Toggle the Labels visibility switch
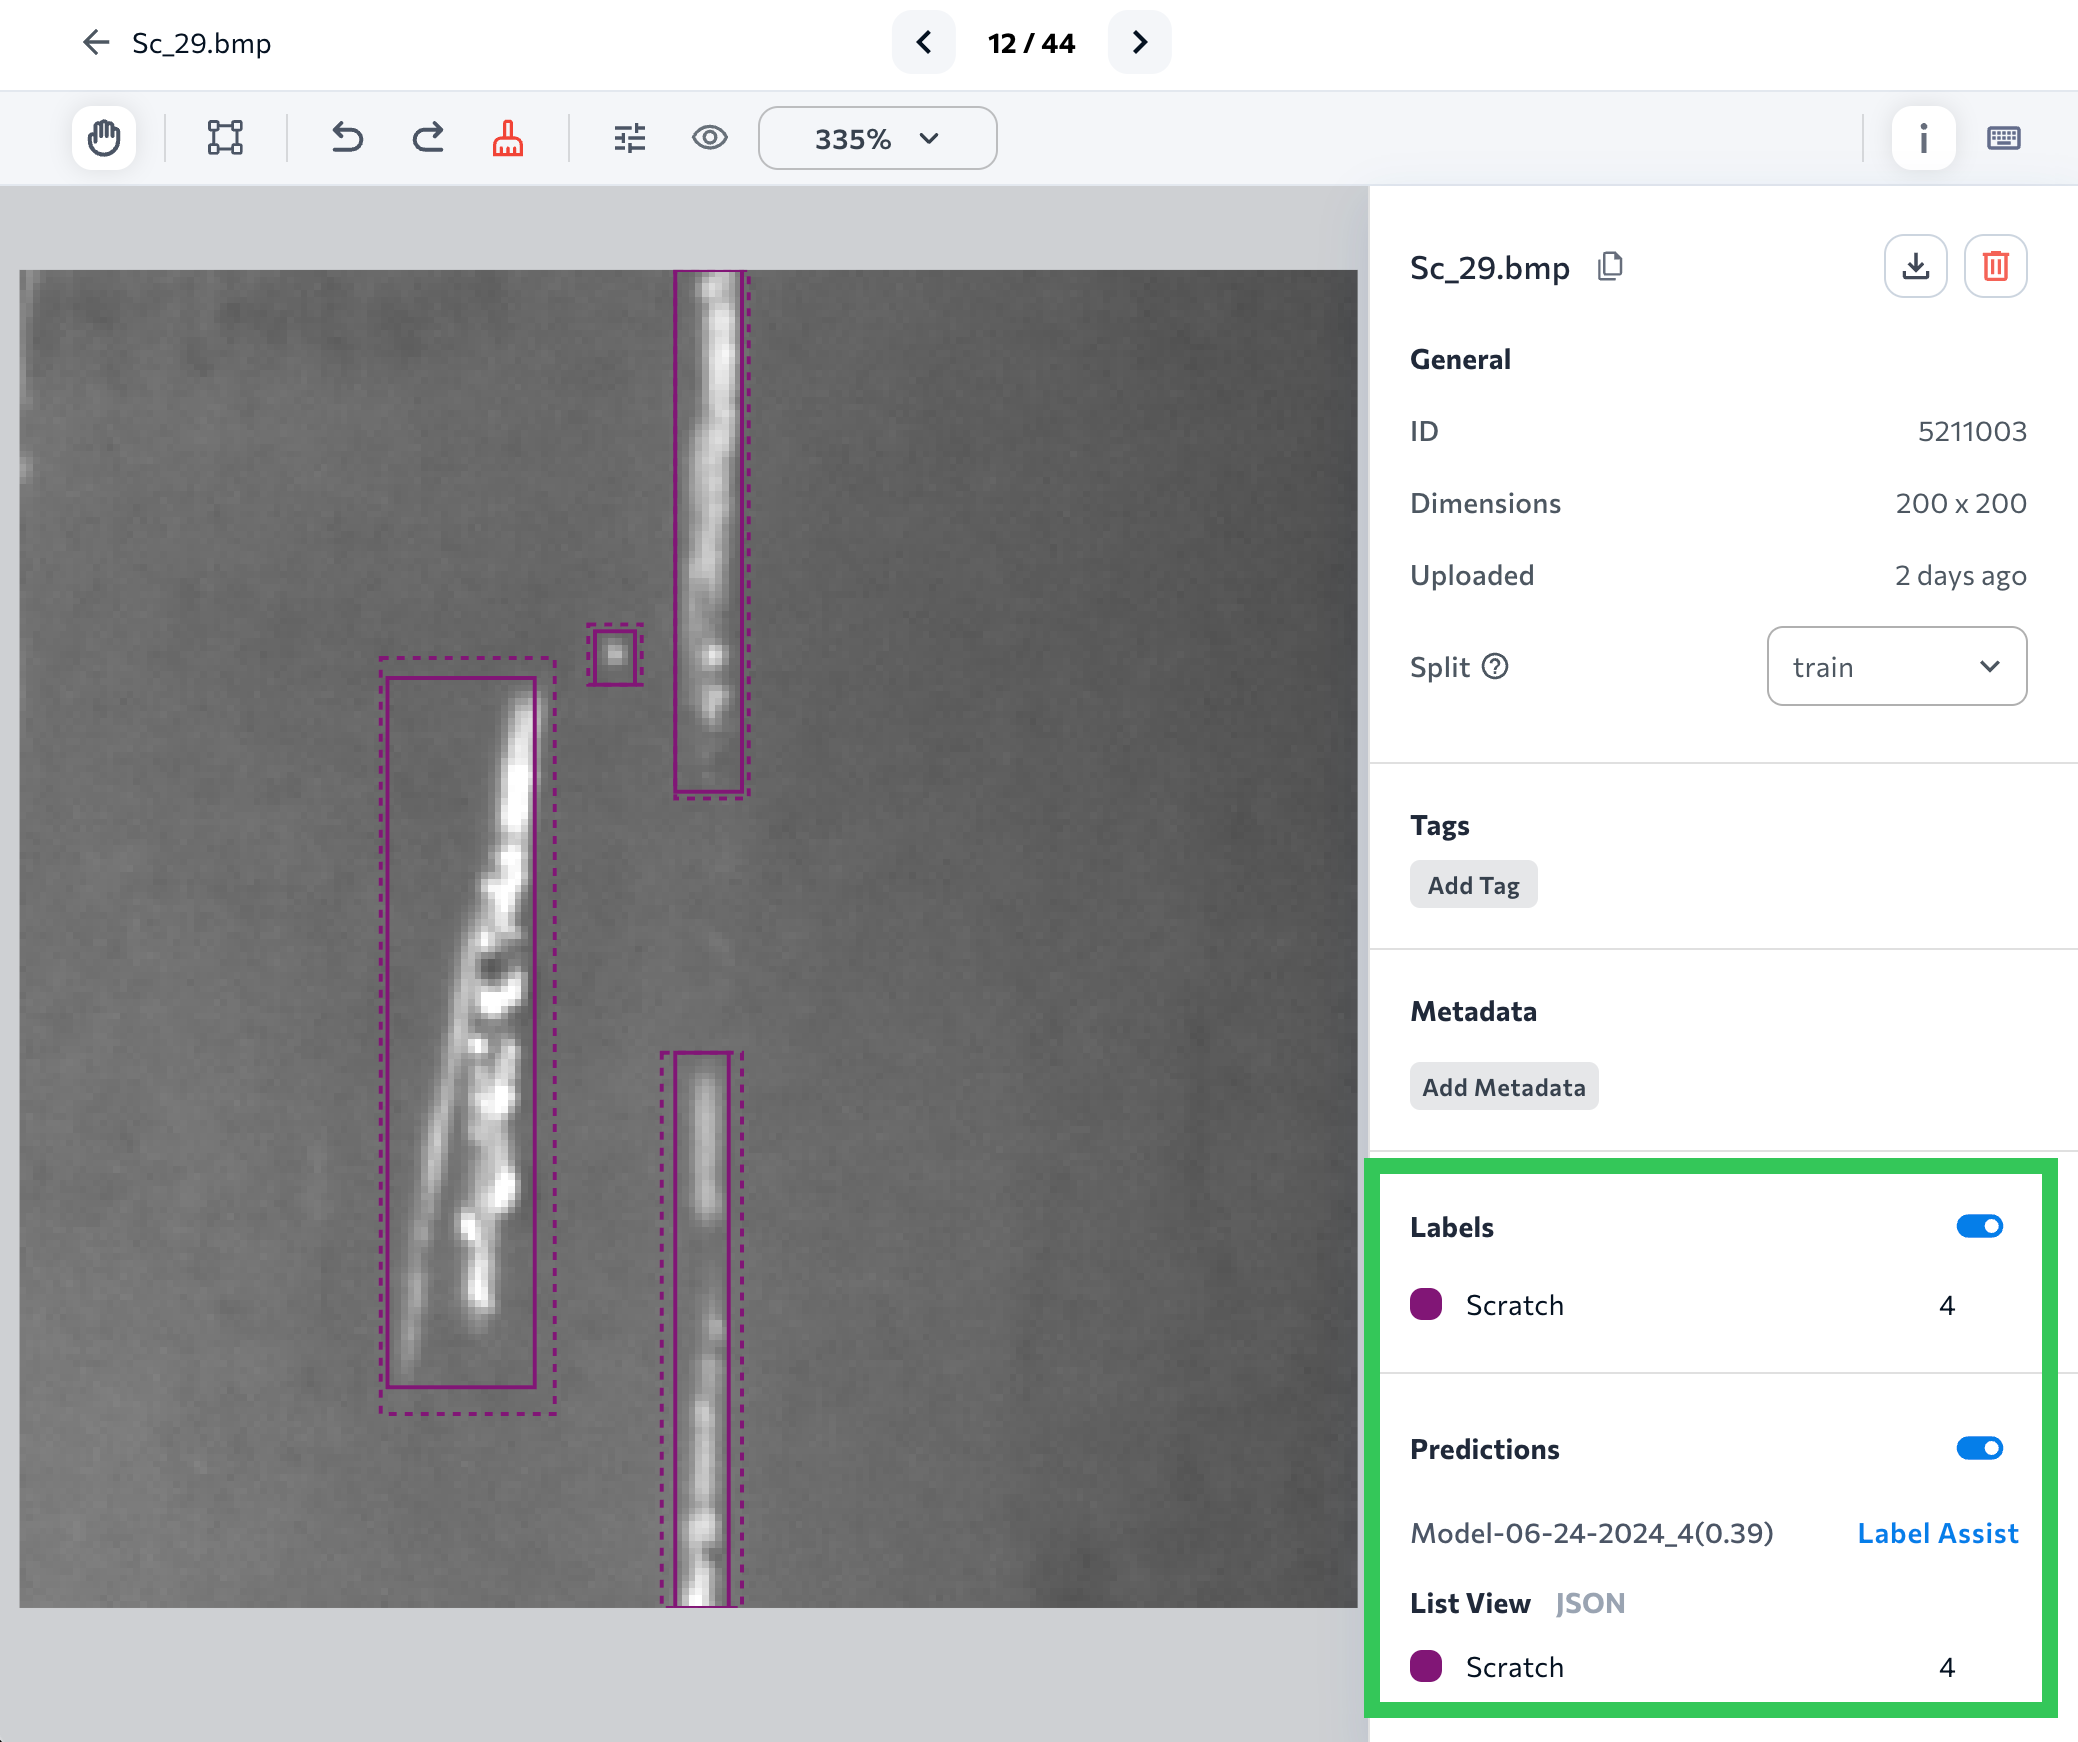2078x1742 pixels. coord(1979,1226)
